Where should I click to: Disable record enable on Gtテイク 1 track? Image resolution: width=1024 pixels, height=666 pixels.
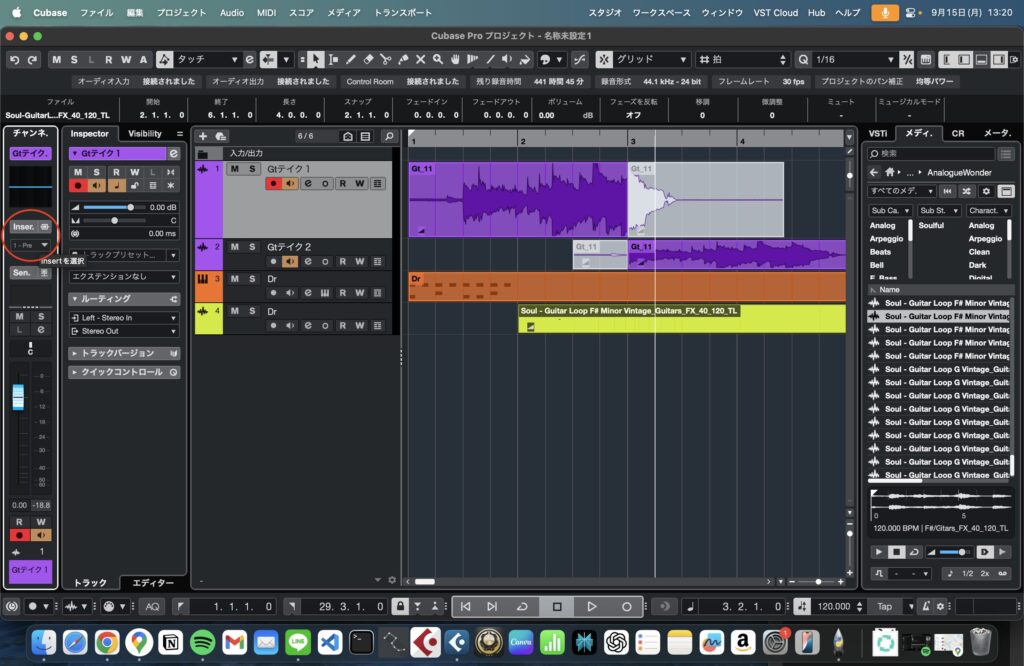pyautogui.click(x=273, y=184)
